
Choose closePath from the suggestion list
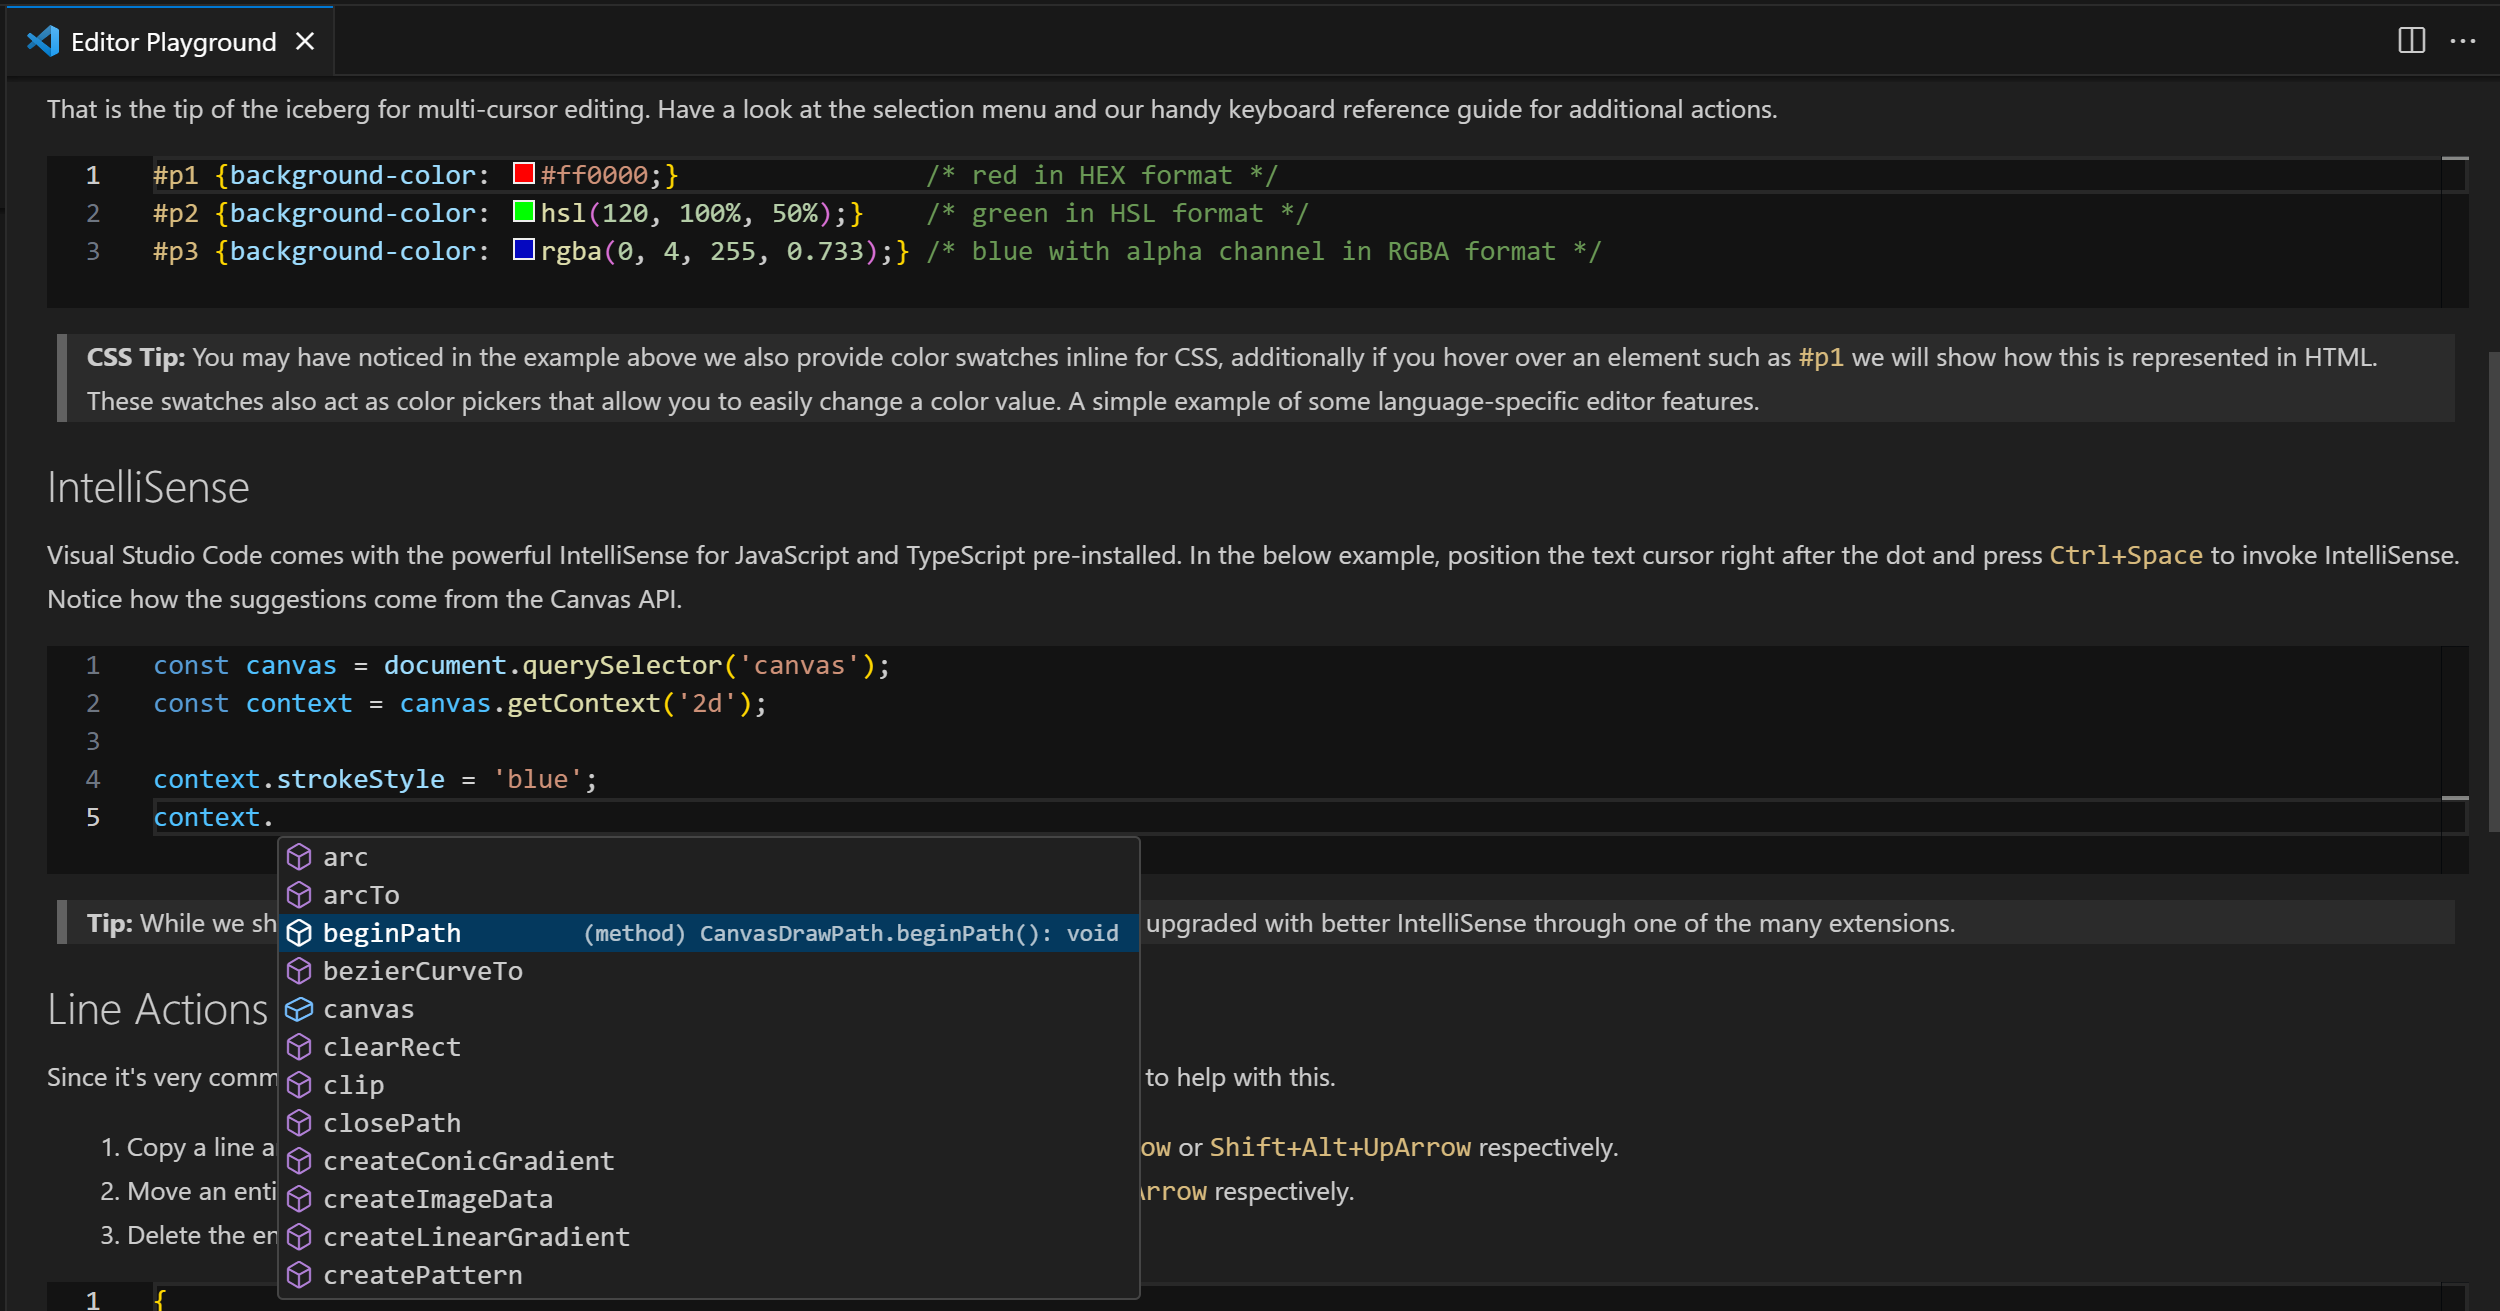point(391,1123)
